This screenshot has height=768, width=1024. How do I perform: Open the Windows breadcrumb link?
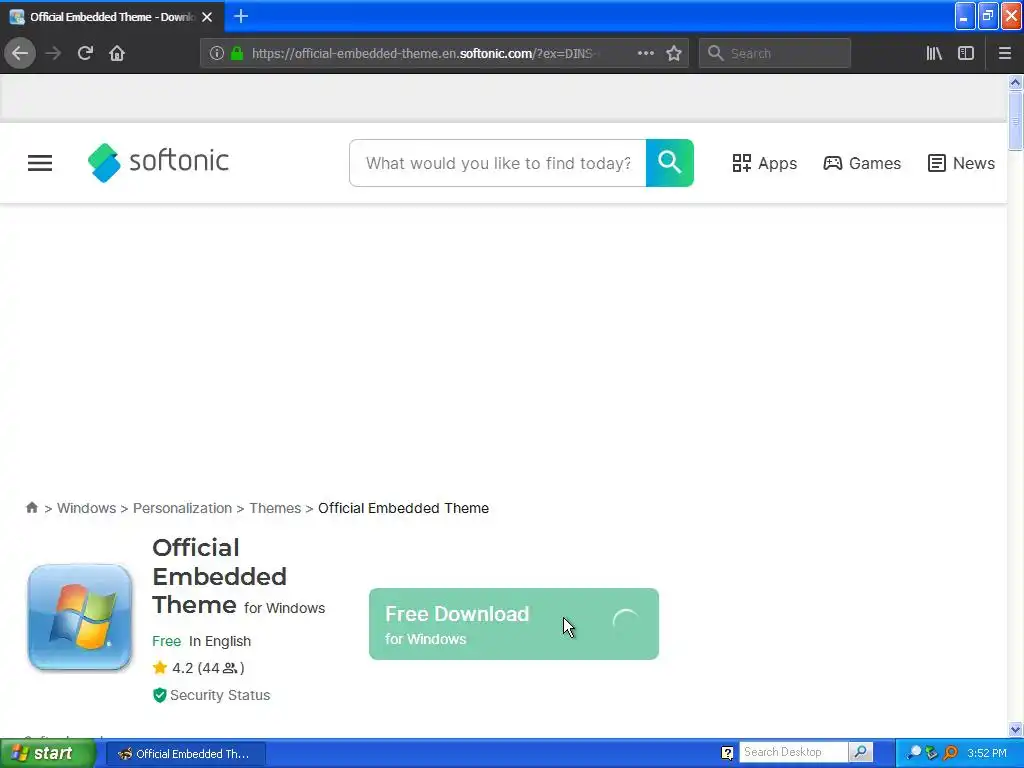click(x=86, y=508)
